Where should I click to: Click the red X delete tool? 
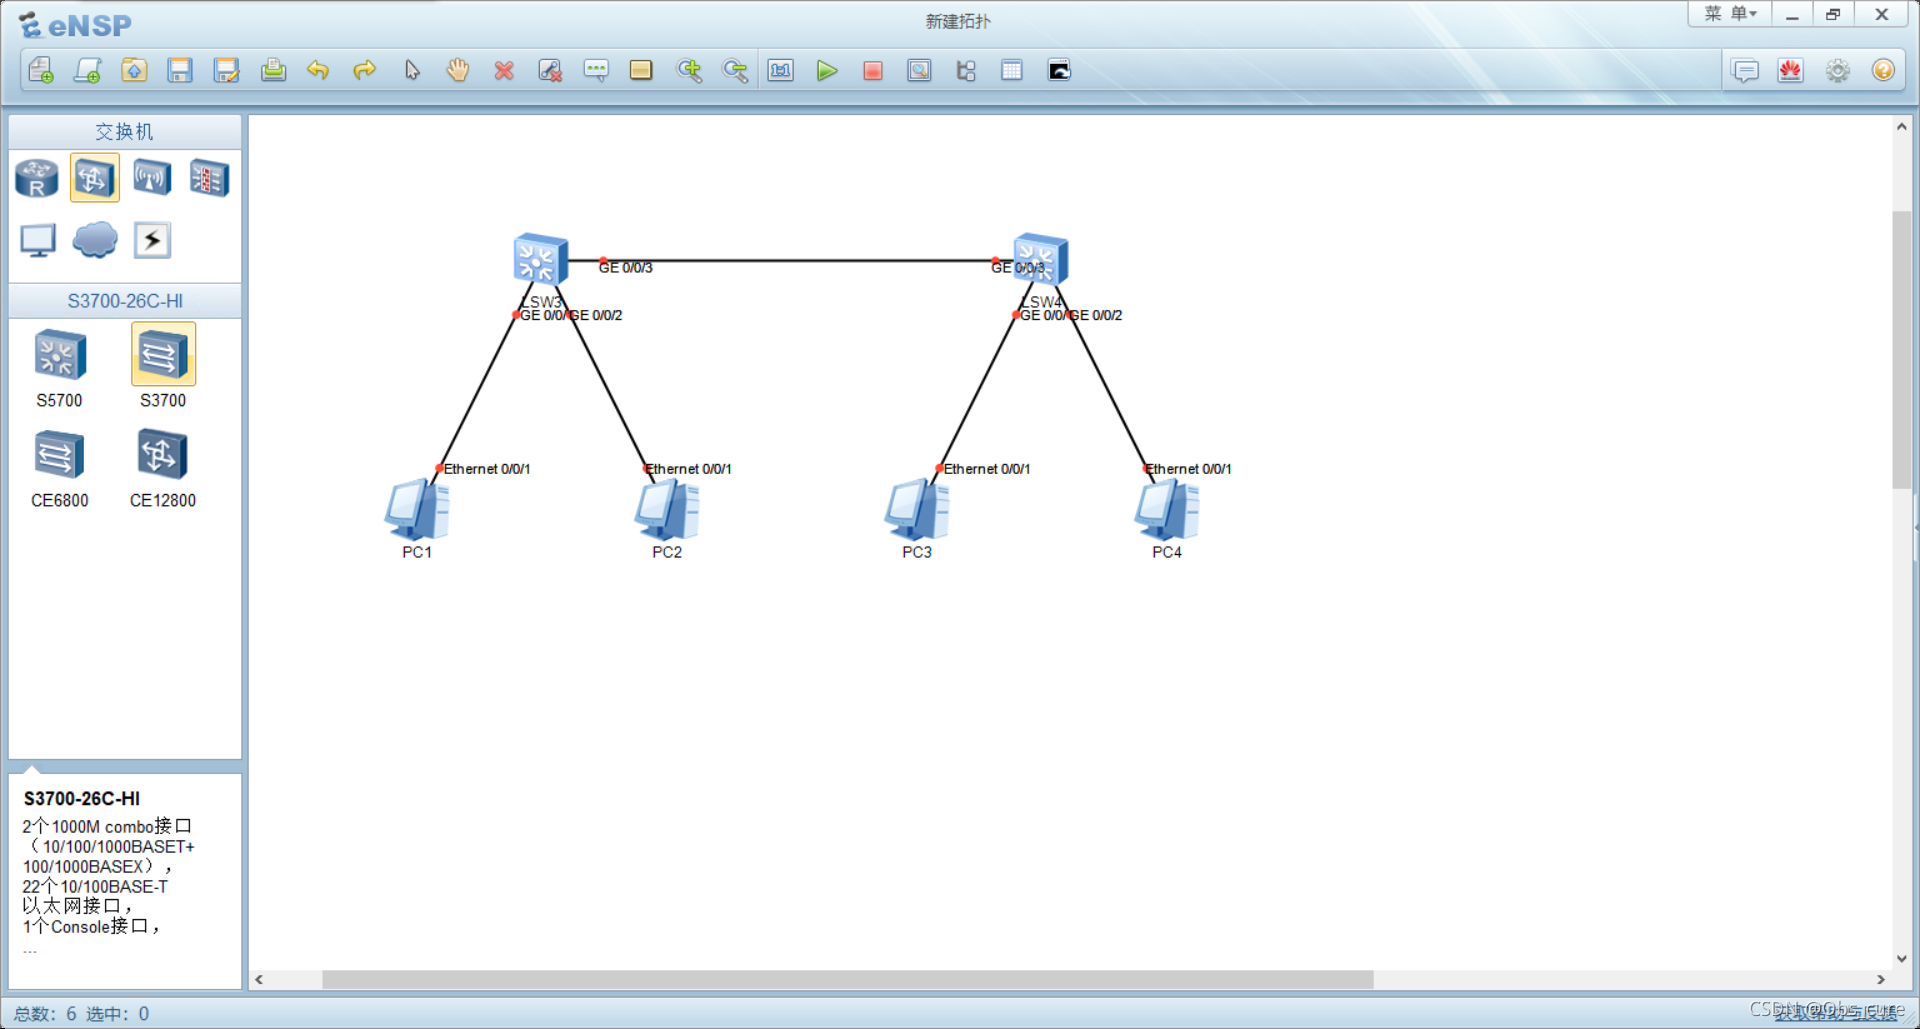coord(504,70)
